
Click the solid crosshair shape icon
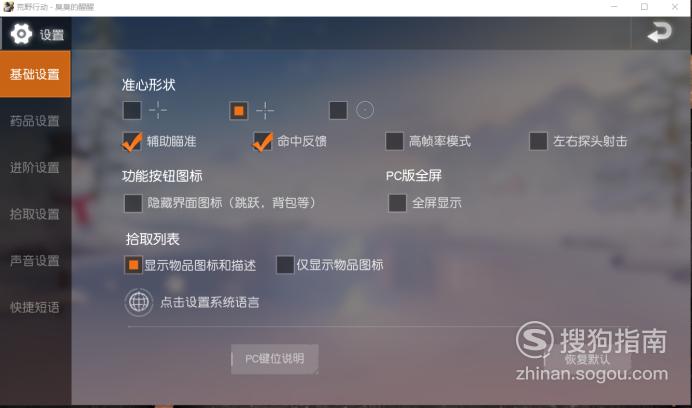point(265,110)
